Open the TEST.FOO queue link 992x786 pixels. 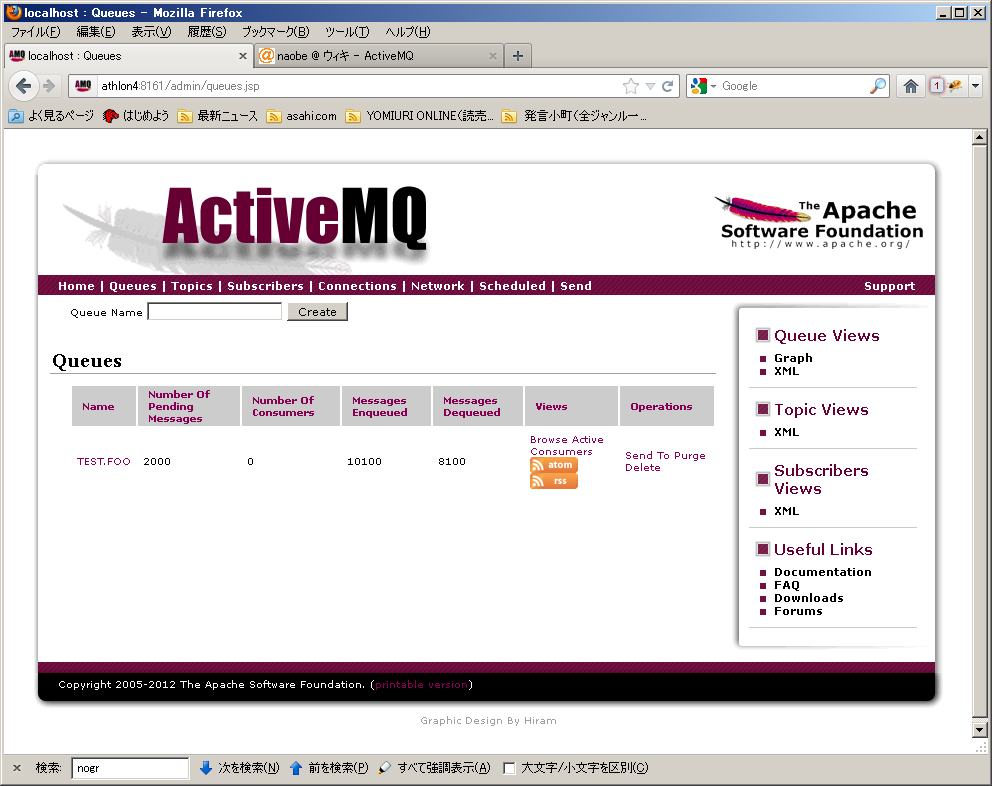click(104, 461)
